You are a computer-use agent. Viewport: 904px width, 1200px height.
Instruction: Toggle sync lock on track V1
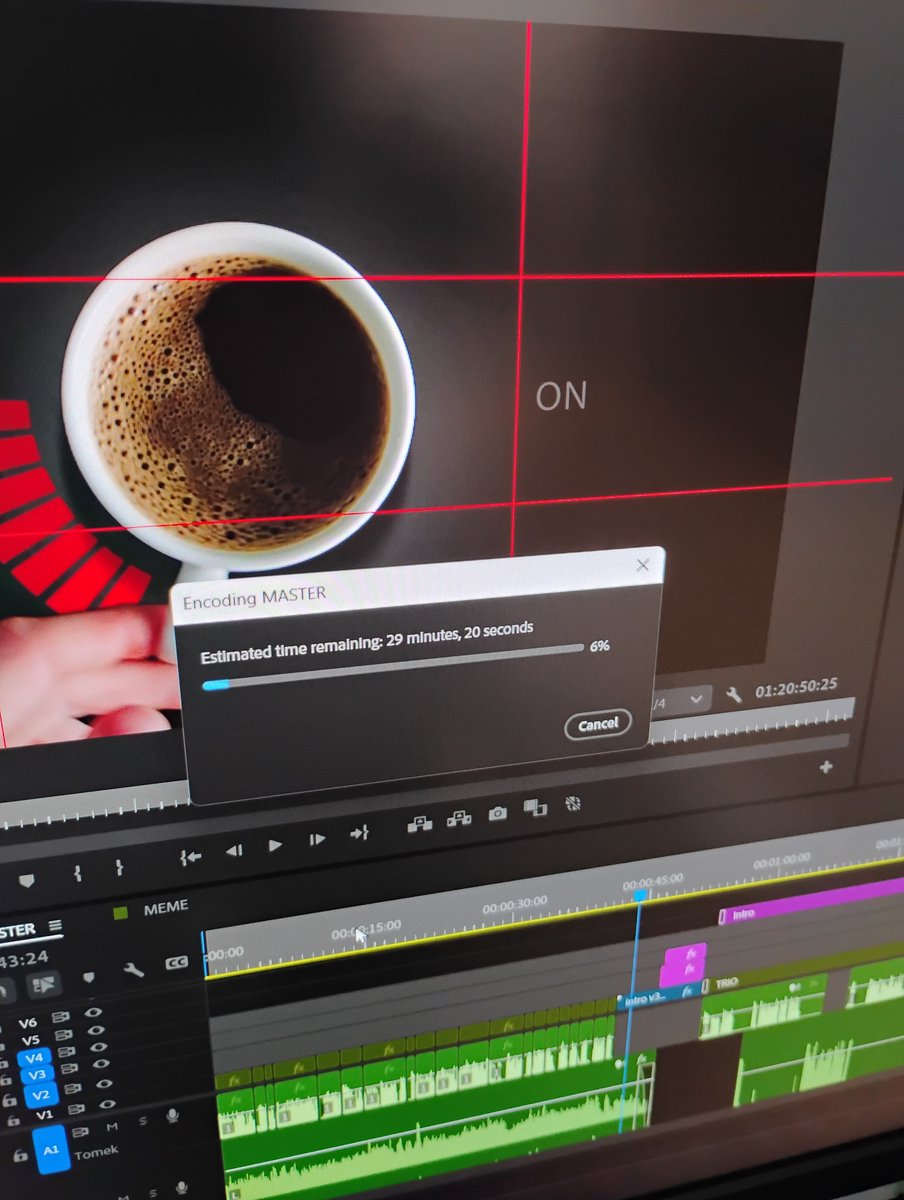coord(76,1109)
